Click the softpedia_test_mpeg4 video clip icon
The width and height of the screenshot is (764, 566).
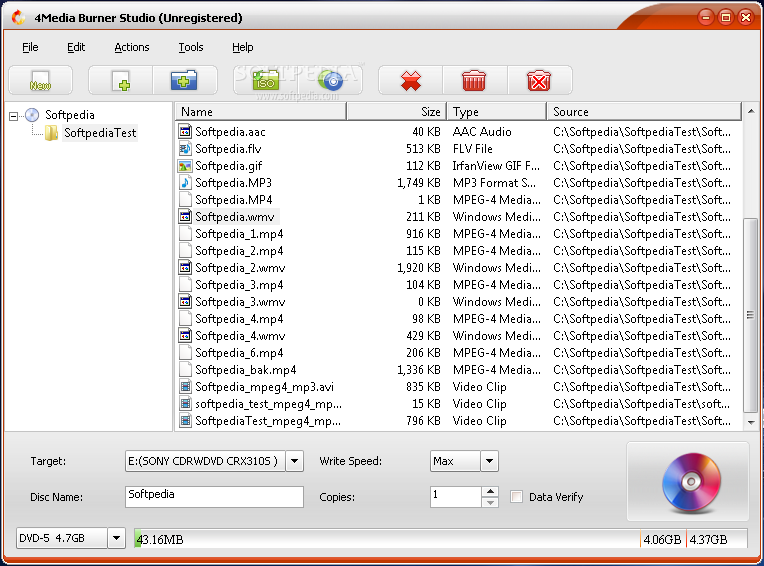click(185, 404)
